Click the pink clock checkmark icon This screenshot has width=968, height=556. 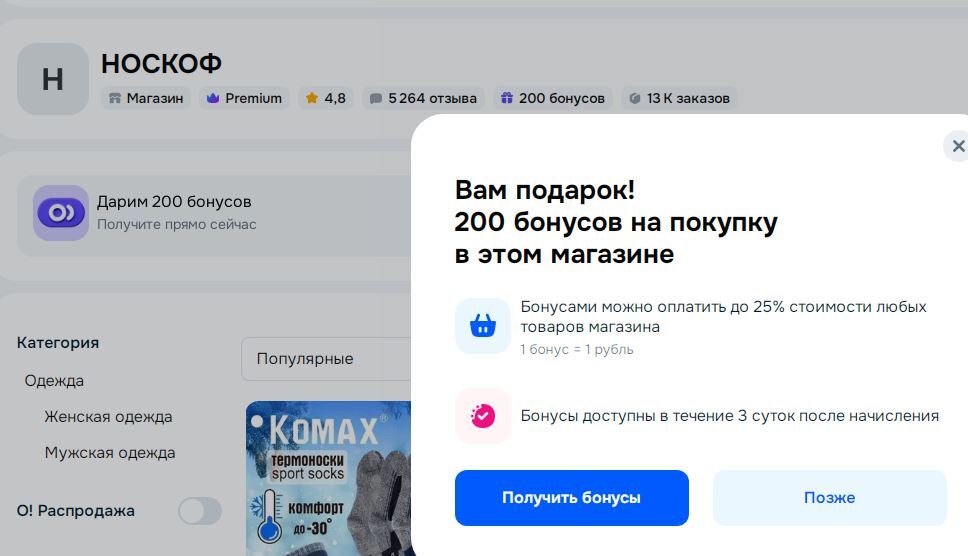pos(483,416)
